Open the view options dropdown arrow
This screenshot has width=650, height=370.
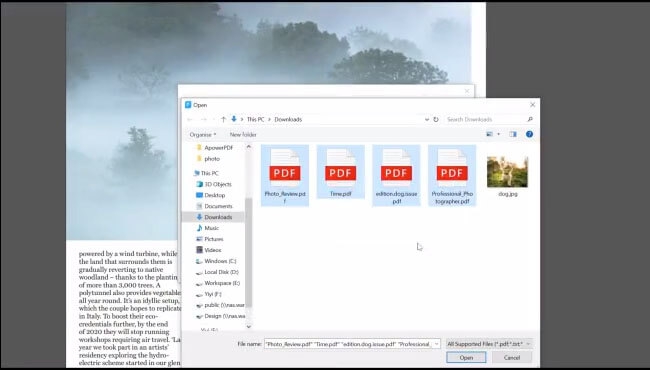point(498,134)
